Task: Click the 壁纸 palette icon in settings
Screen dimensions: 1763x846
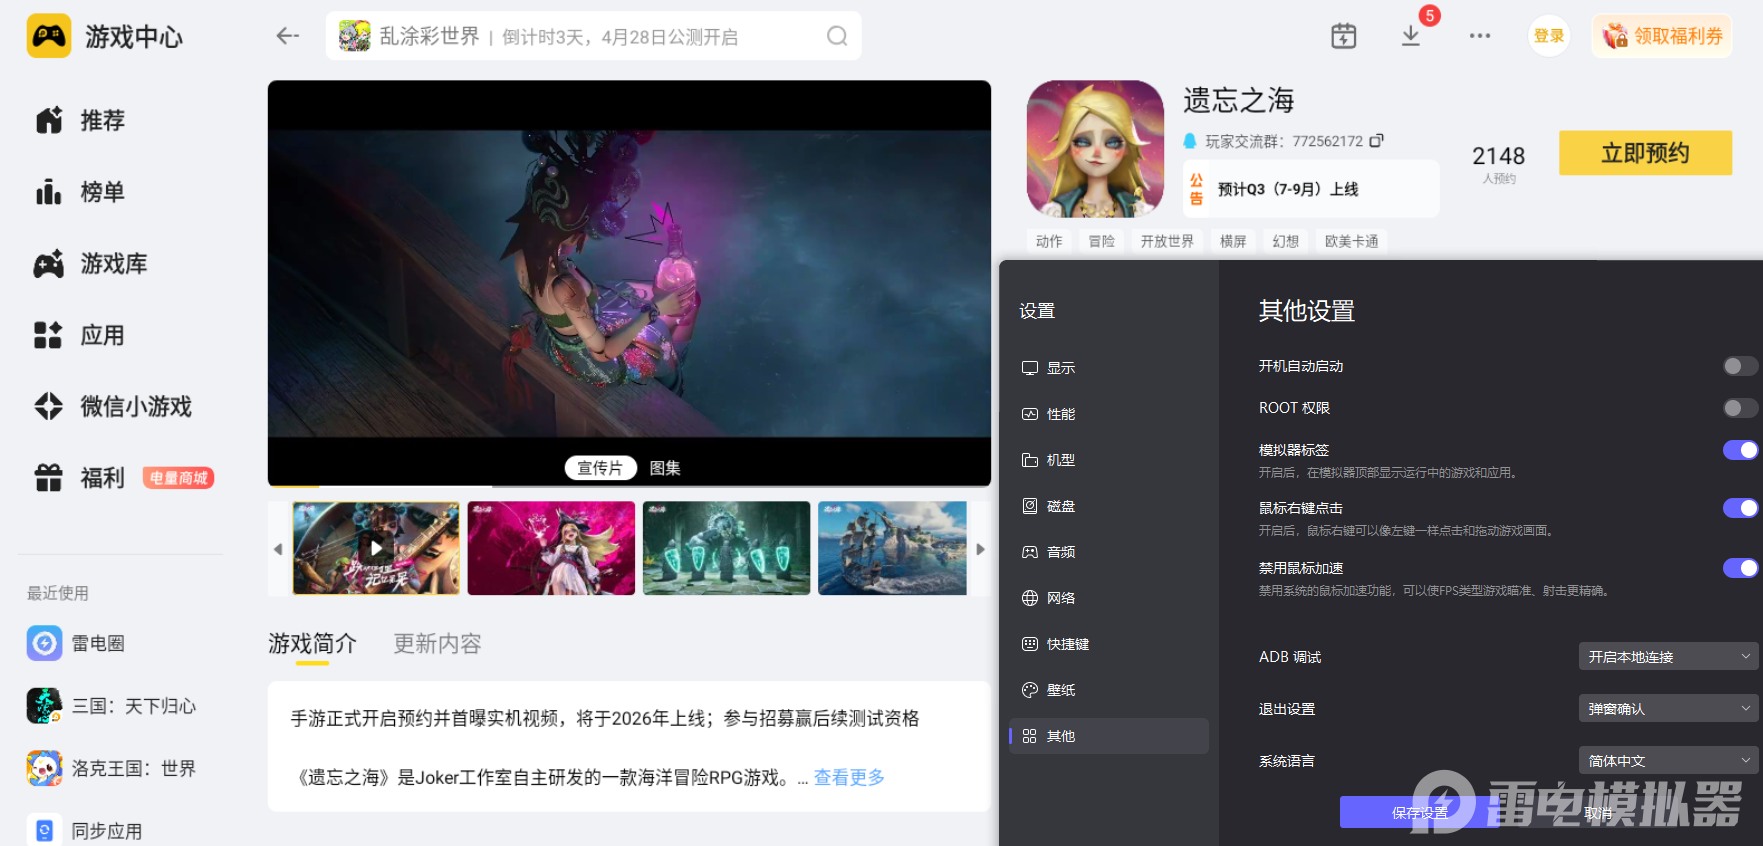Action: [1030, 690]
